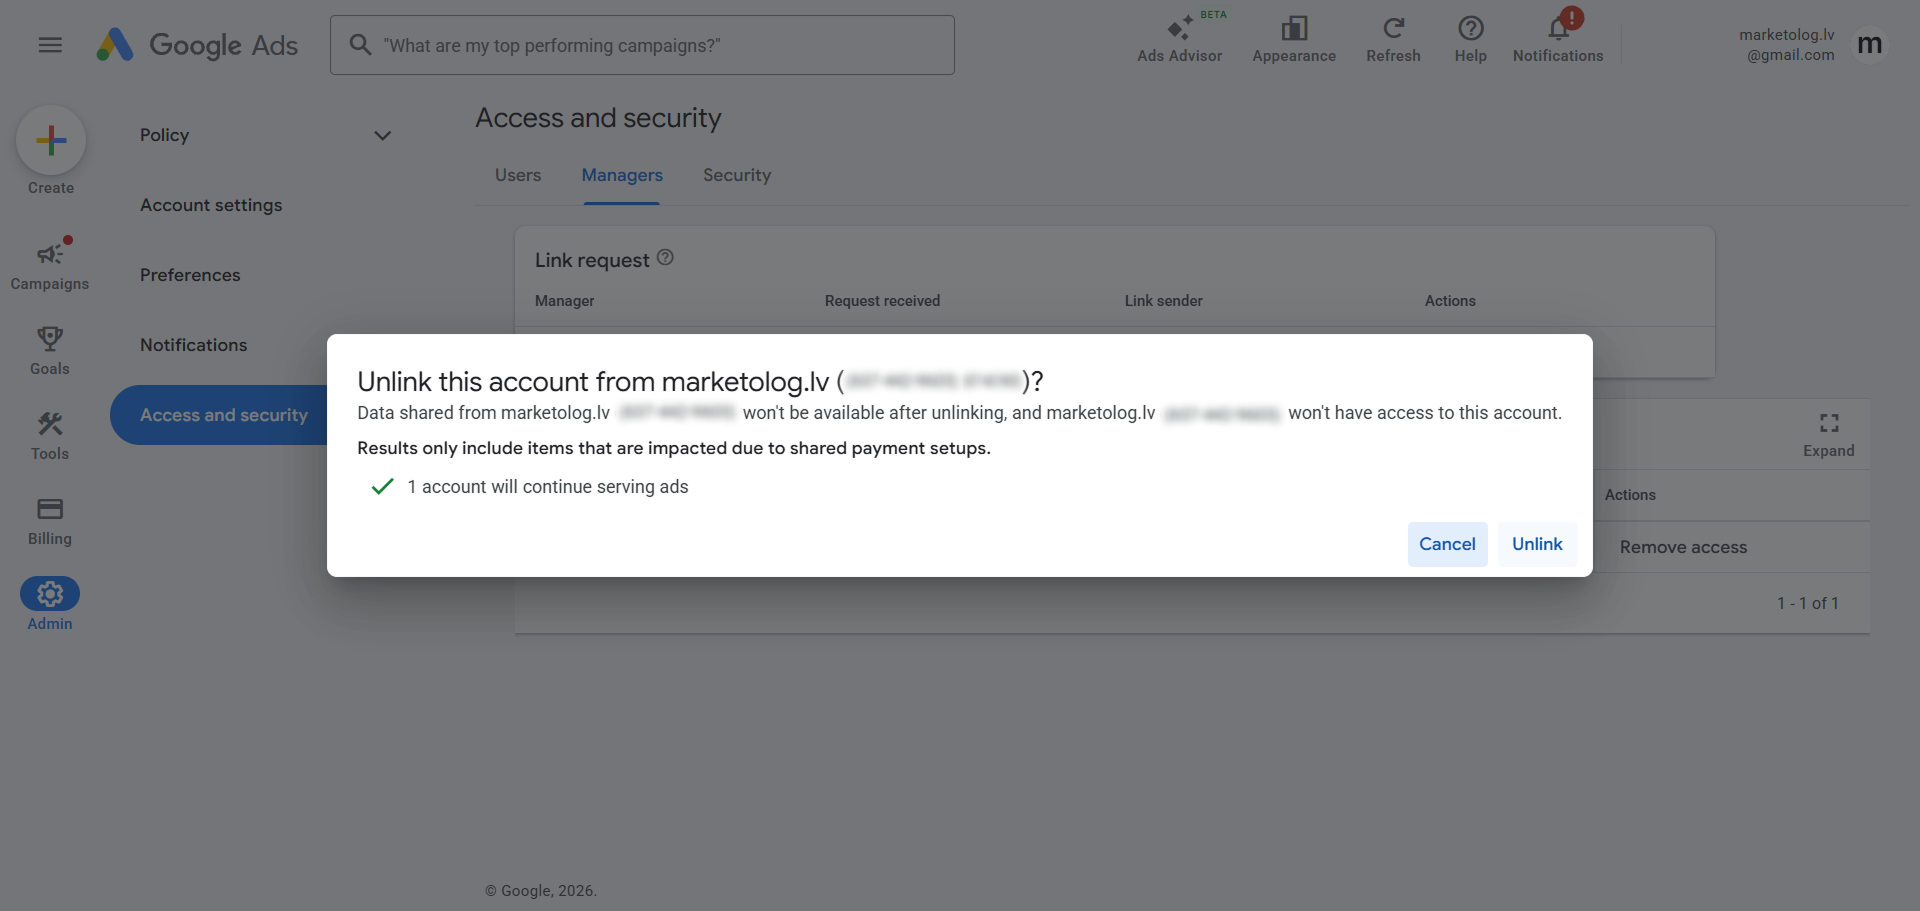
Task: Switch to the Security tab
Action: 737,175
